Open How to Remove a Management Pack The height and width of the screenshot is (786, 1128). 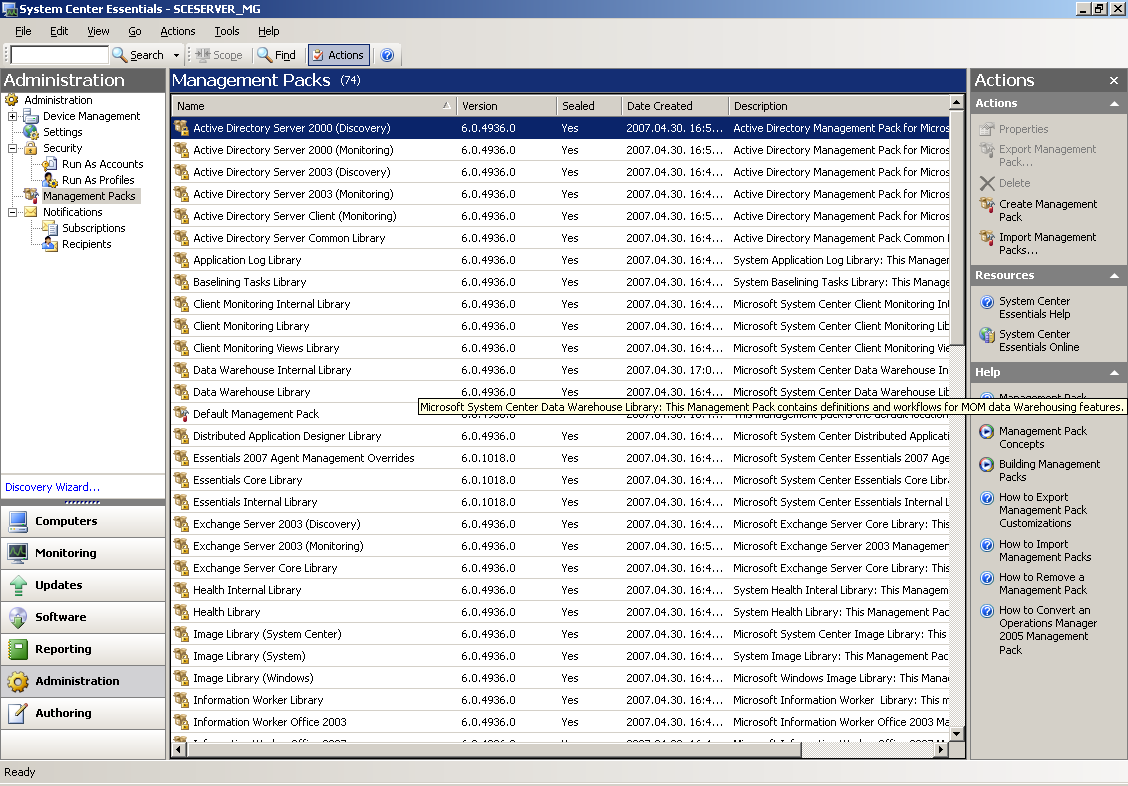(x=1042, y=584)
